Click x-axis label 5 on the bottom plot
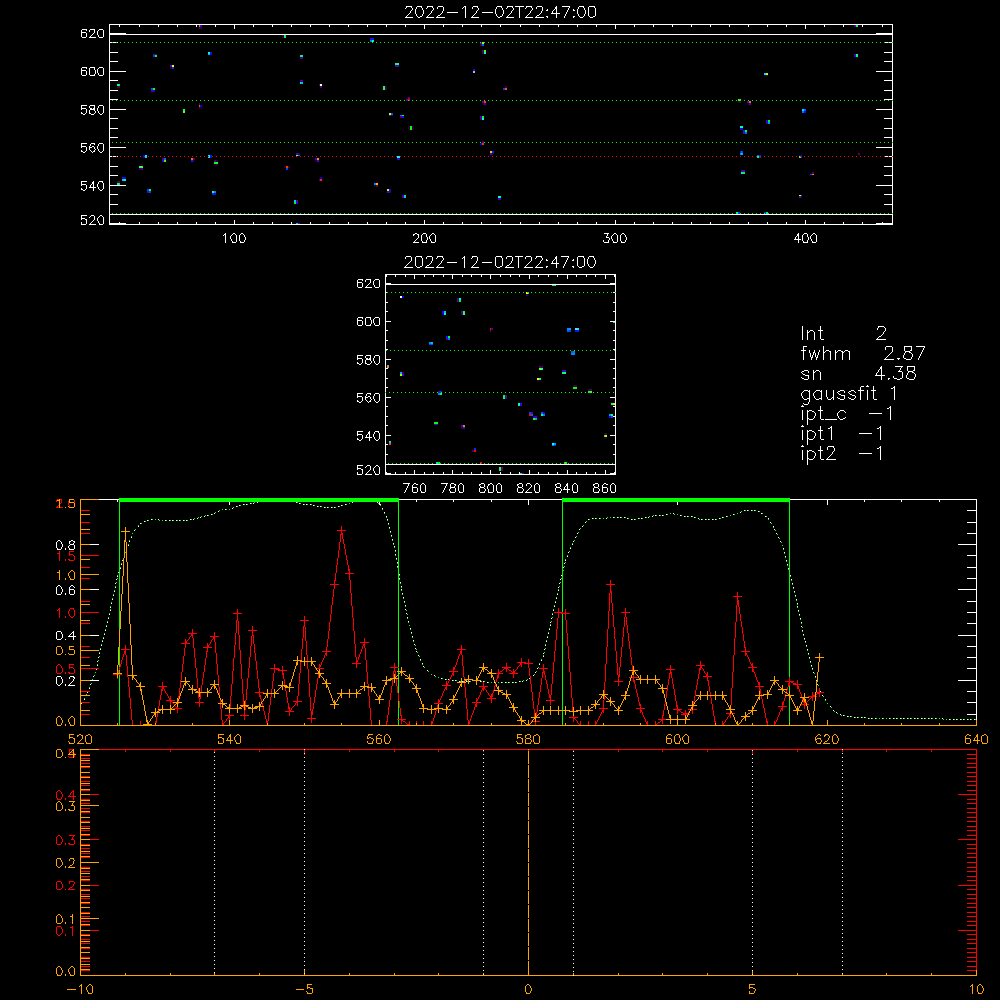Image resolution: width=1000 pixels, height=1000 pixels. click(x=753, y=989)
